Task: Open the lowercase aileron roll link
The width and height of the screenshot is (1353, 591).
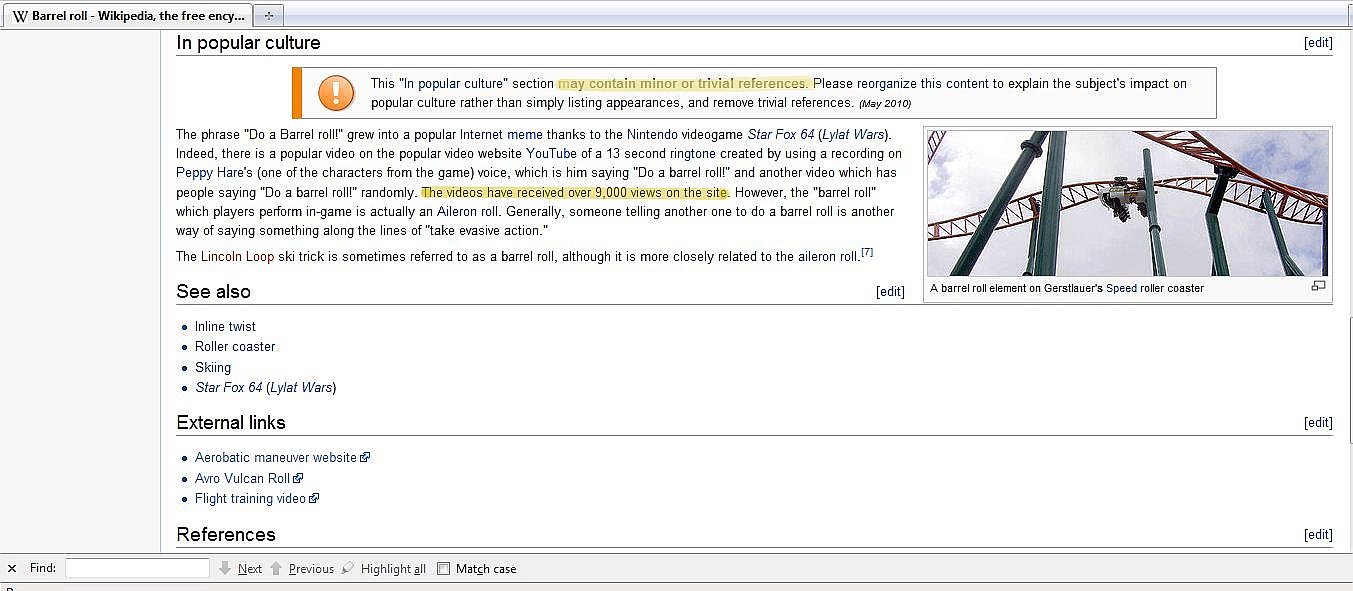Action: tap(828, 257)
